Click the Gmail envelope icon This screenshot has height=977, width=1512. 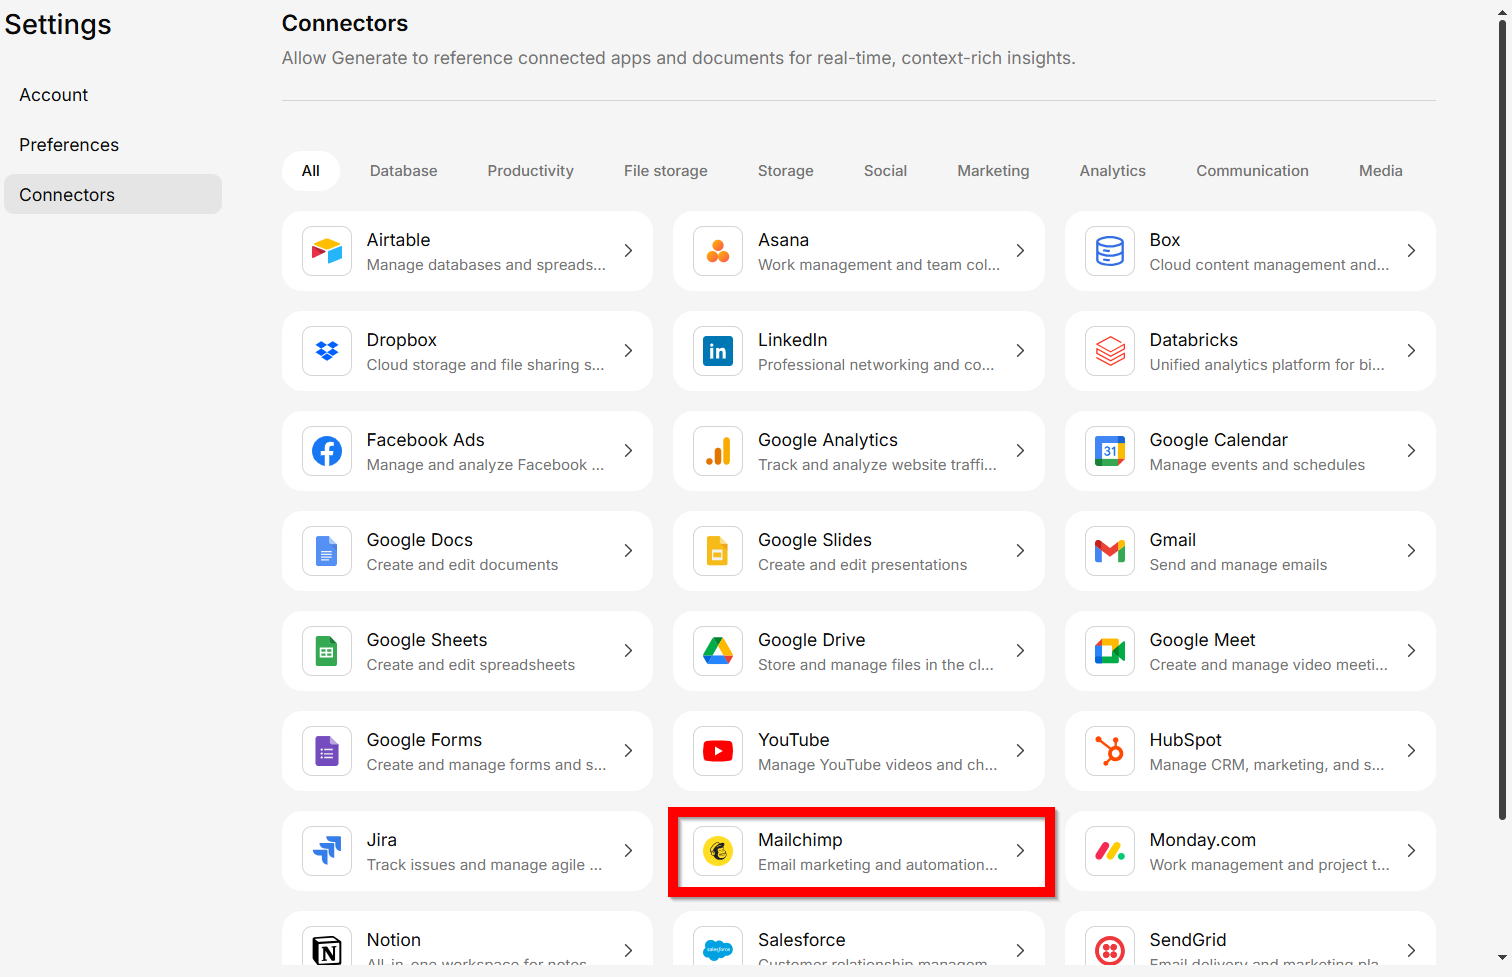tap(1110, 551)
